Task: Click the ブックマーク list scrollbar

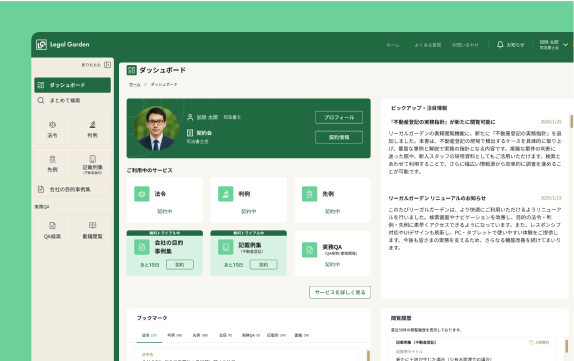Action: [x=368, y=356]
